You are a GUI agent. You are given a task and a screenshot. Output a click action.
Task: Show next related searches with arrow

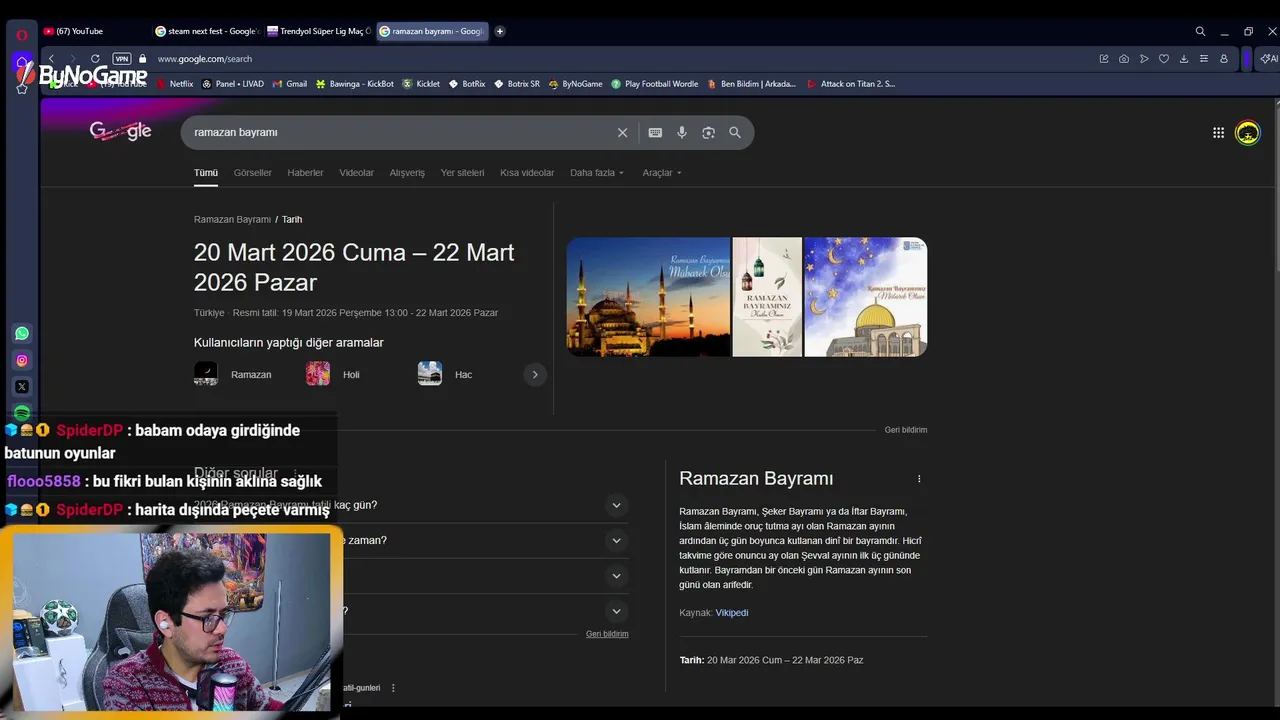click(x=535, y=375)
